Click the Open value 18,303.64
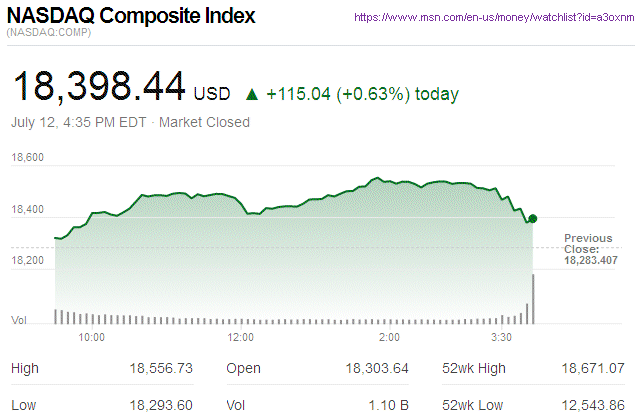The image size is (640, 420). (377, 369)
